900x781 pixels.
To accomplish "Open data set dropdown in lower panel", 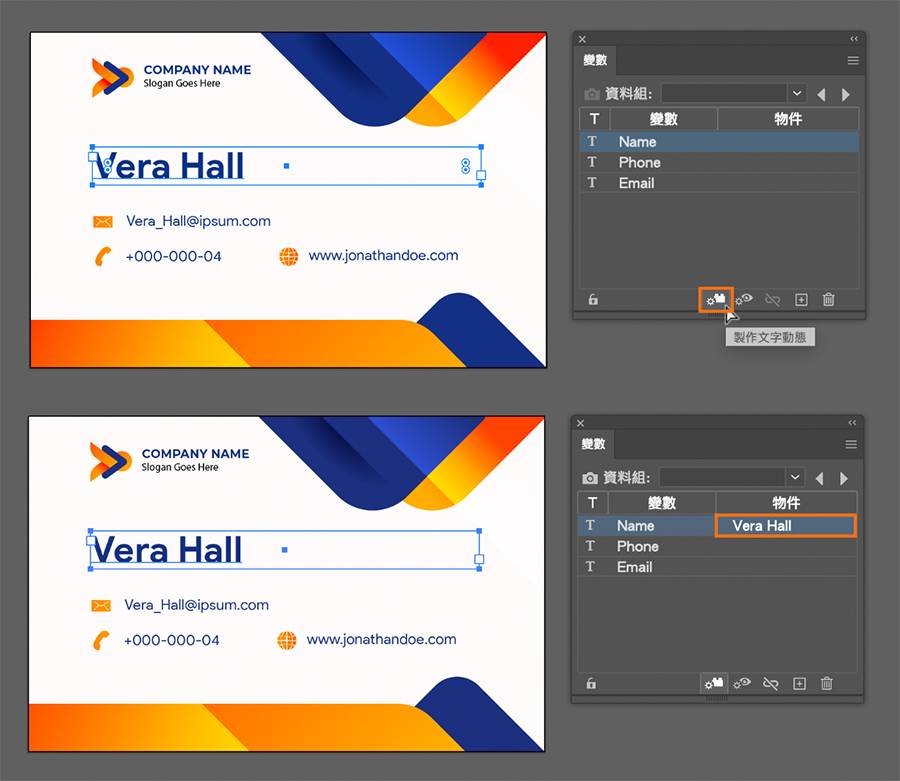I will coord(795,477).
